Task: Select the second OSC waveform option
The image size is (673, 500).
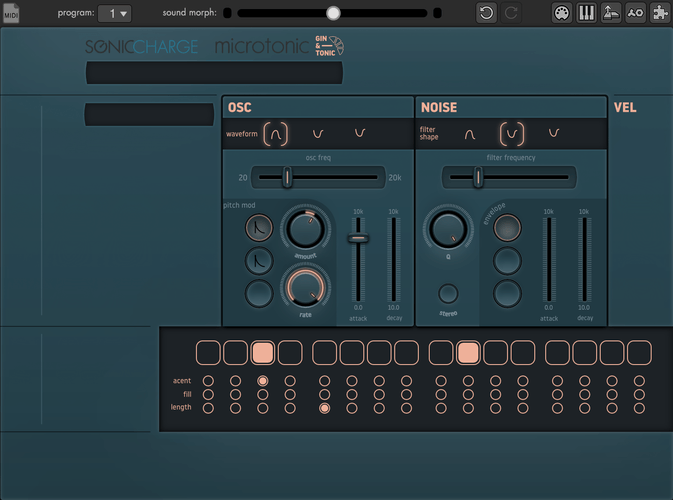Action: pos(318,134)
